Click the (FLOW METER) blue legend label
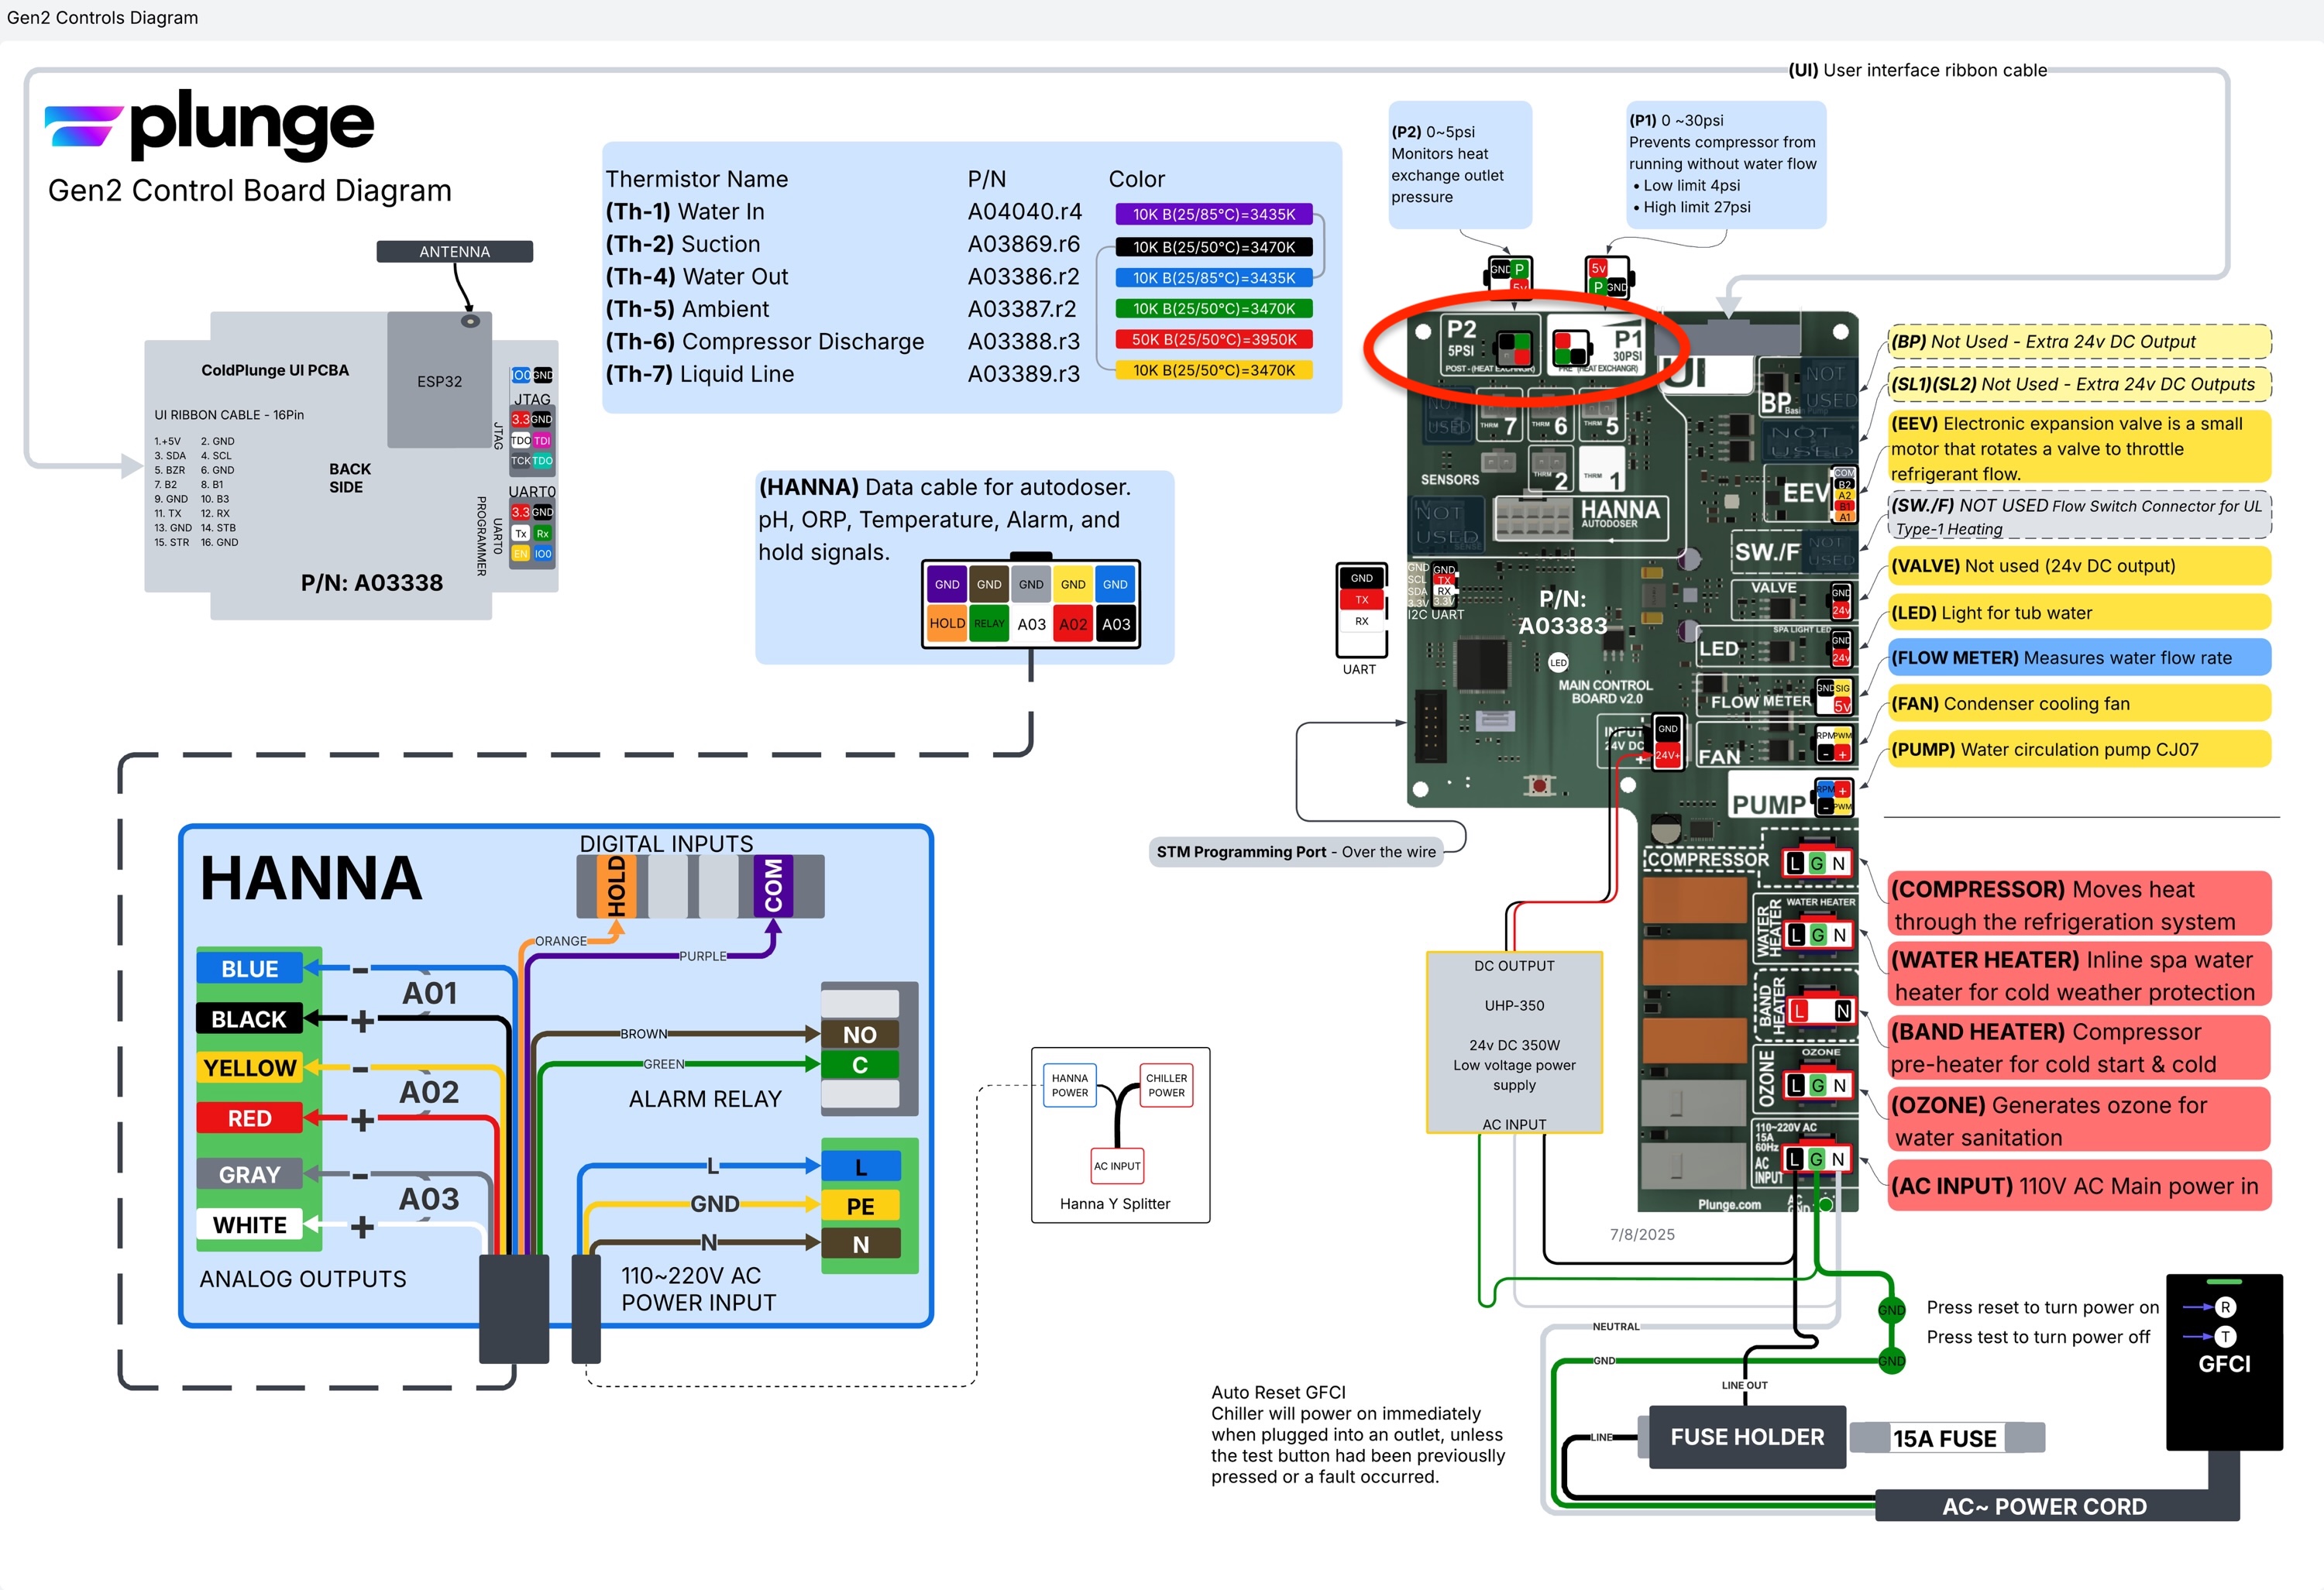The image size is (2324, 1590). [2079, 658]
